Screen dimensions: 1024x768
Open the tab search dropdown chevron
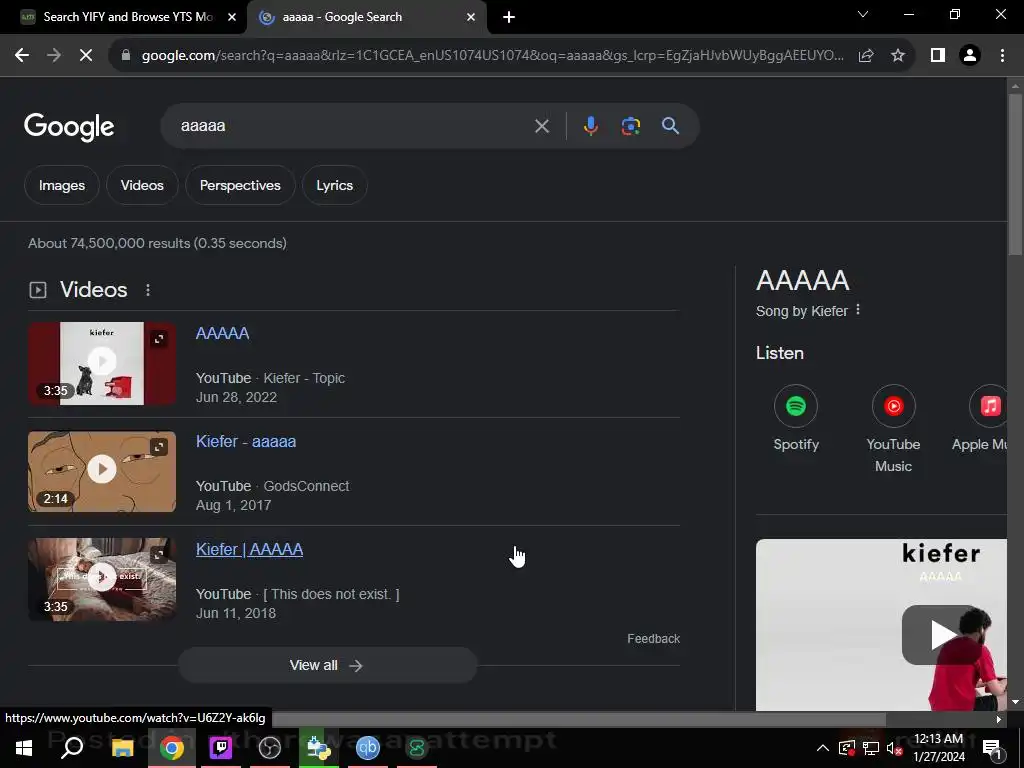(863, 14)
